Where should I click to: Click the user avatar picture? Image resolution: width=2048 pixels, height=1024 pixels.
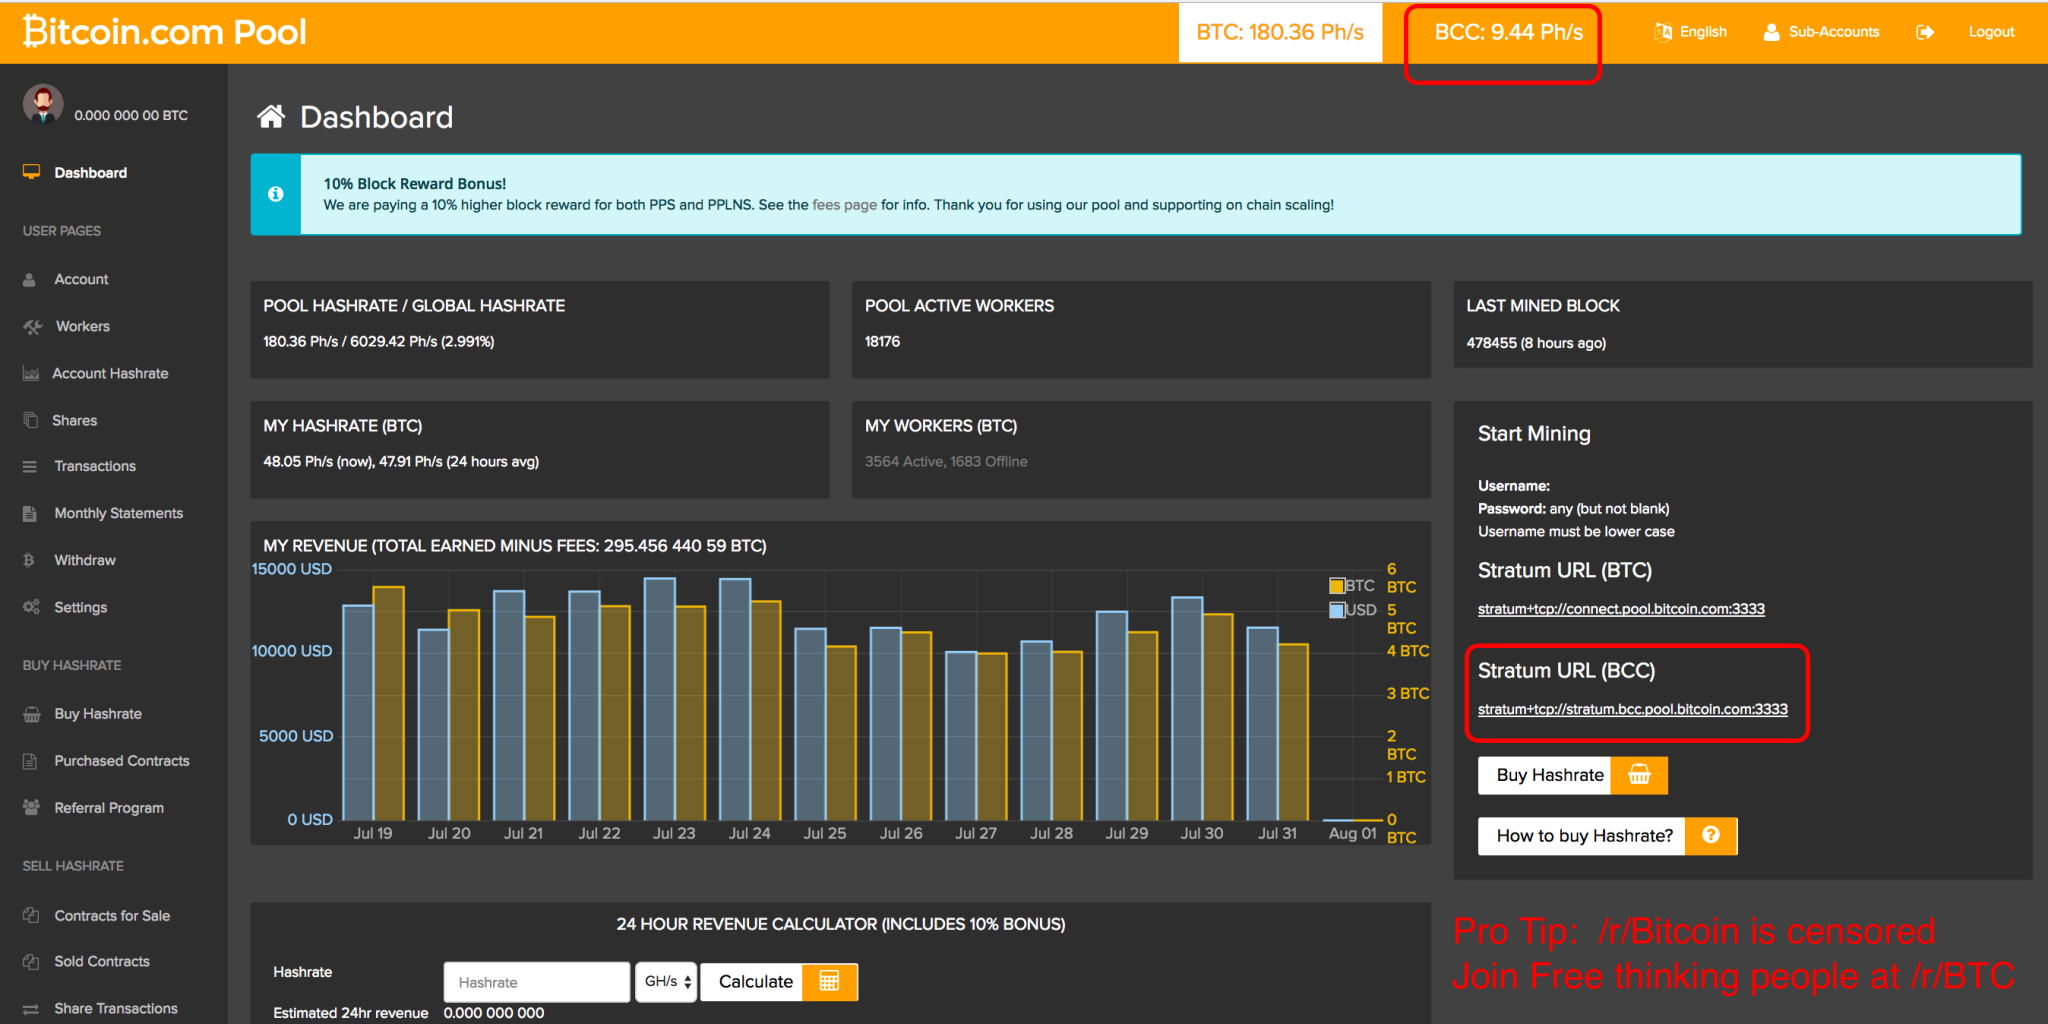43,104
